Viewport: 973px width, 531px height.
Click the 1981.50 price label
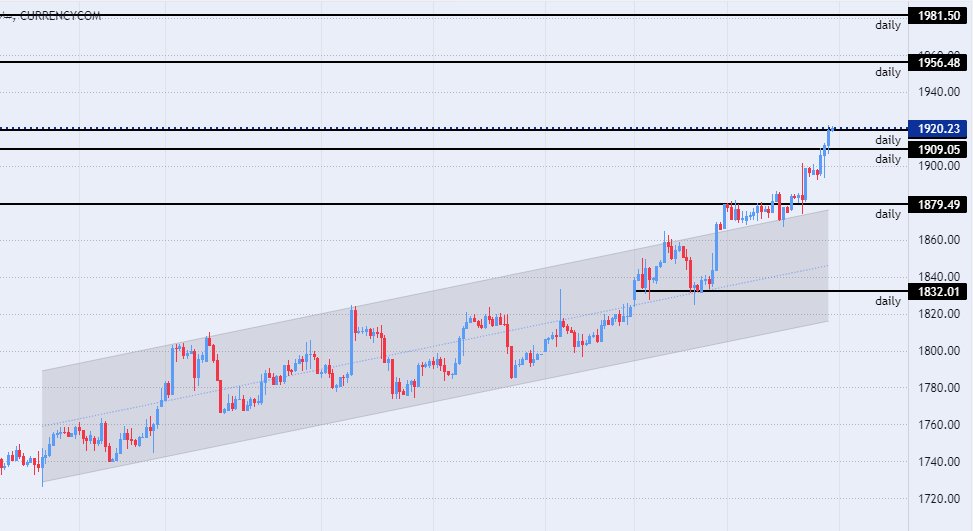tap(939, 15)
